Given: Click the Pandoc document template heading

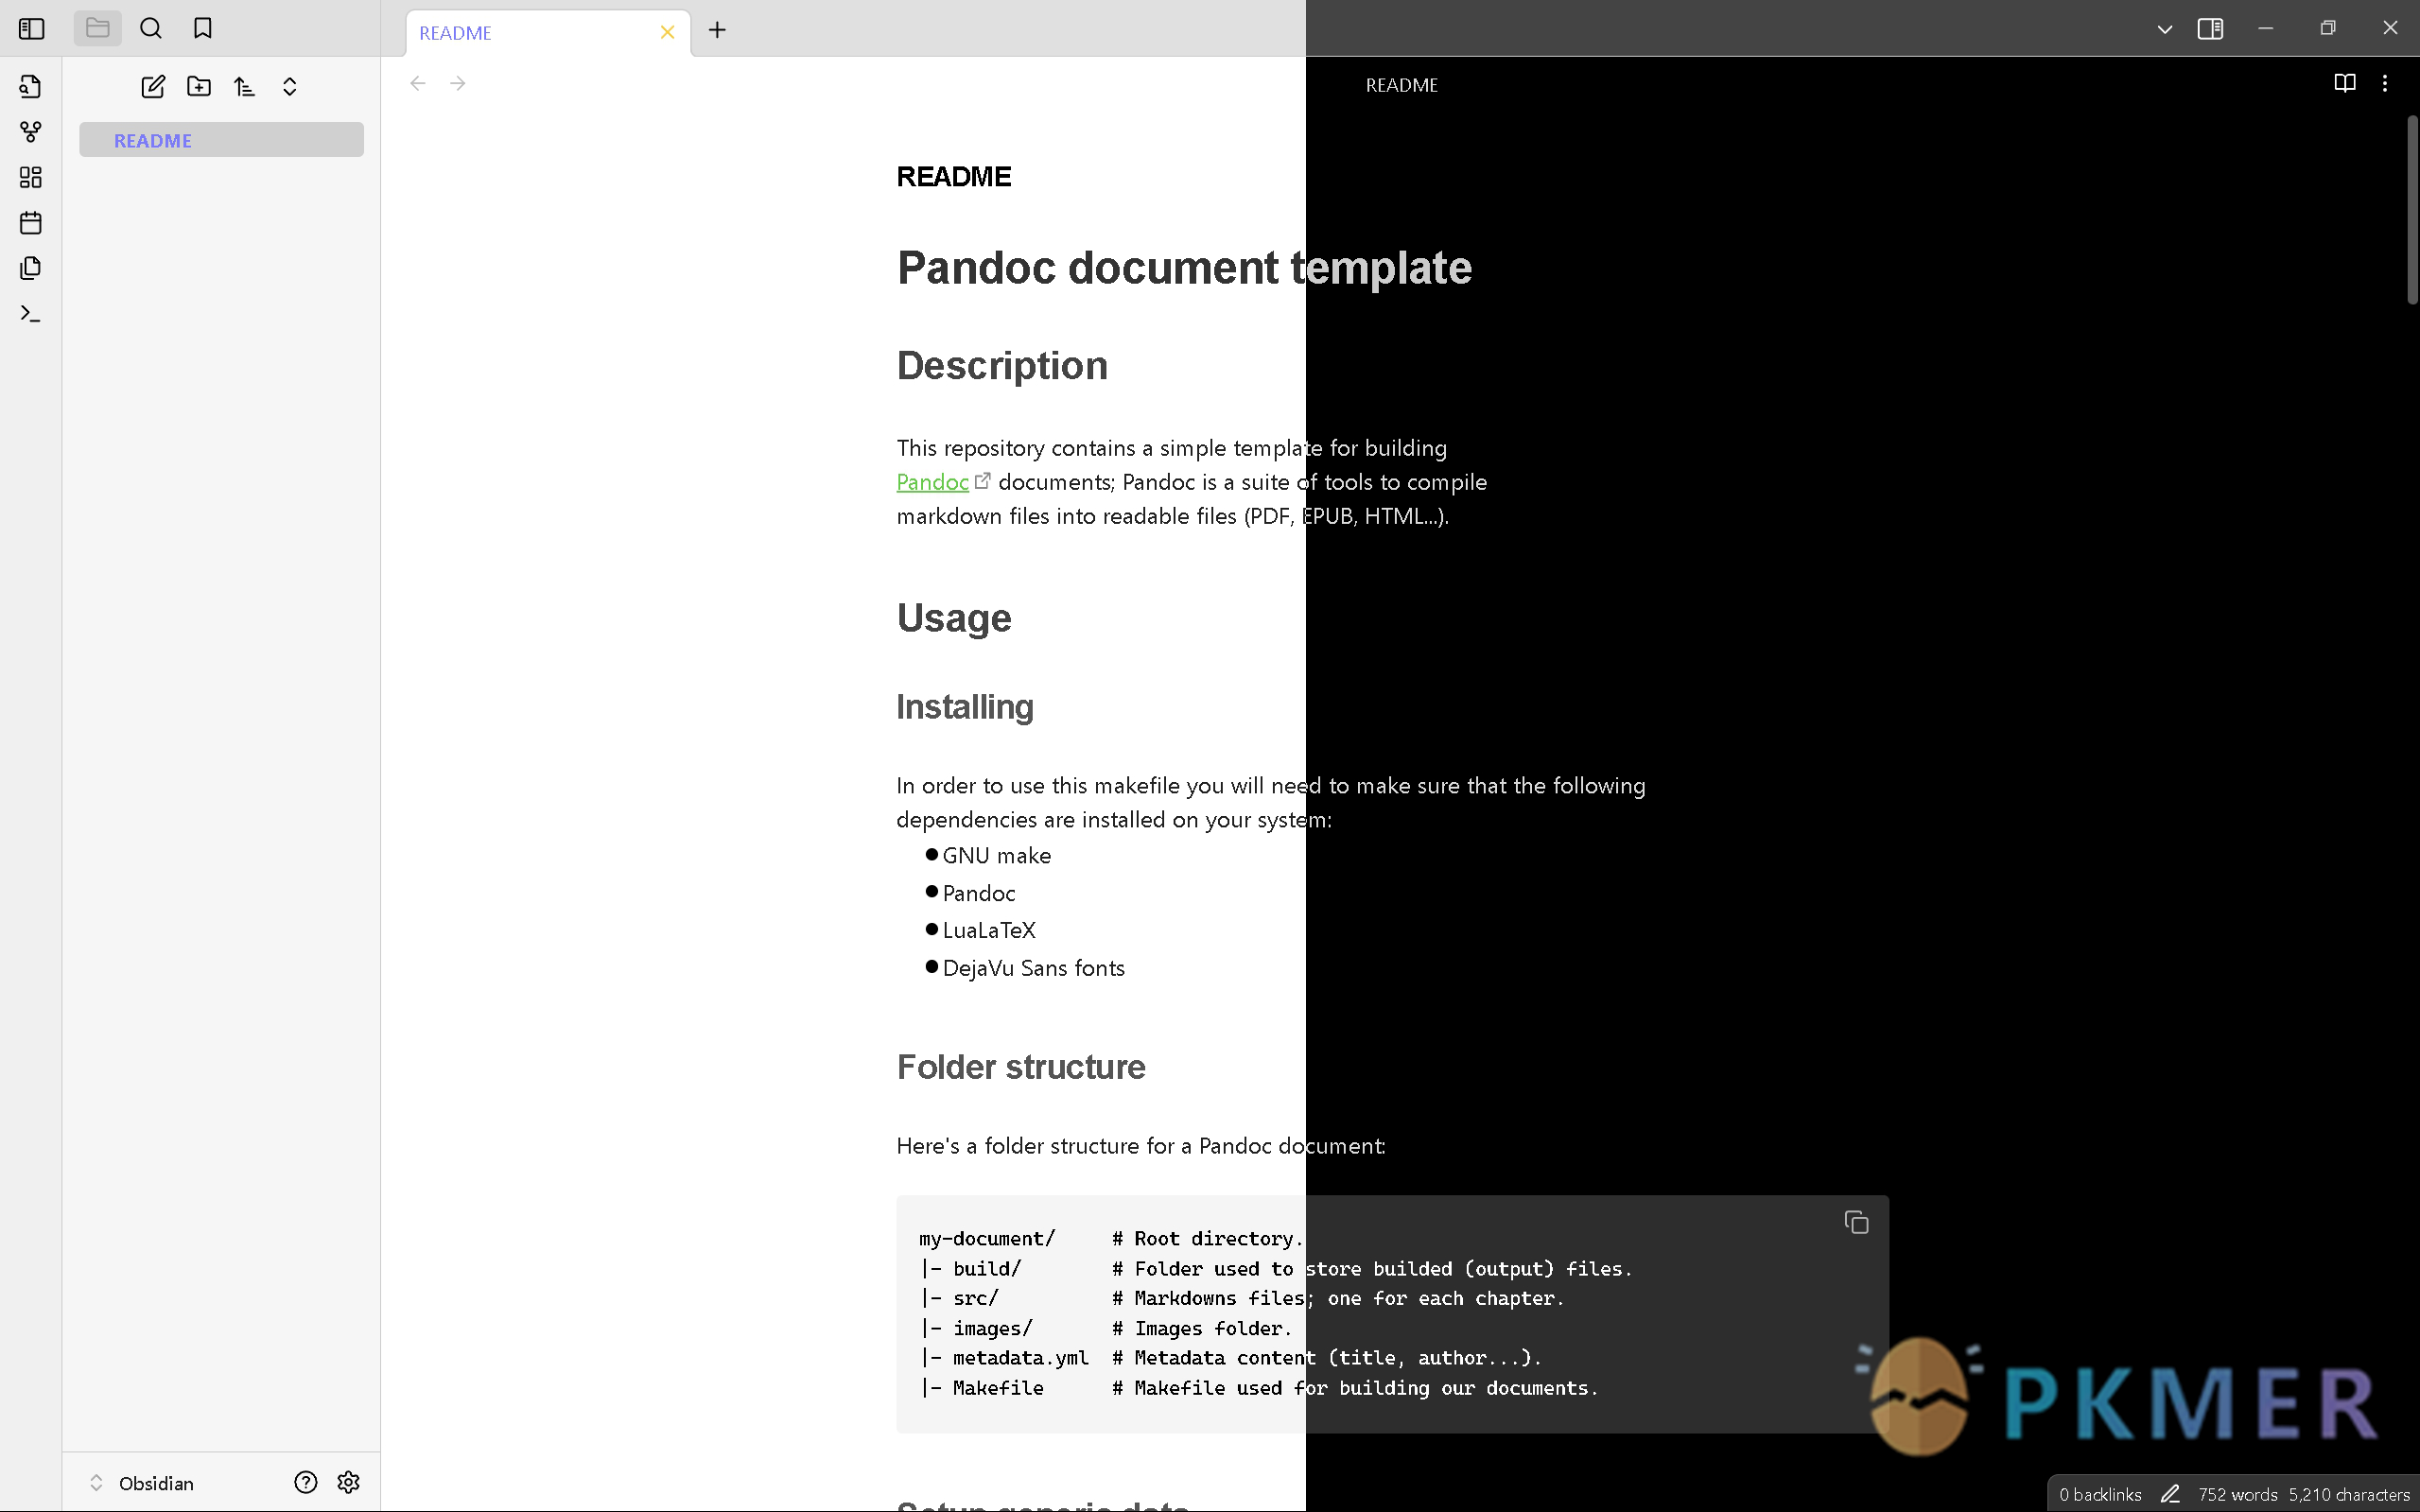Looking at the screenshot, I should [1184, 268].
